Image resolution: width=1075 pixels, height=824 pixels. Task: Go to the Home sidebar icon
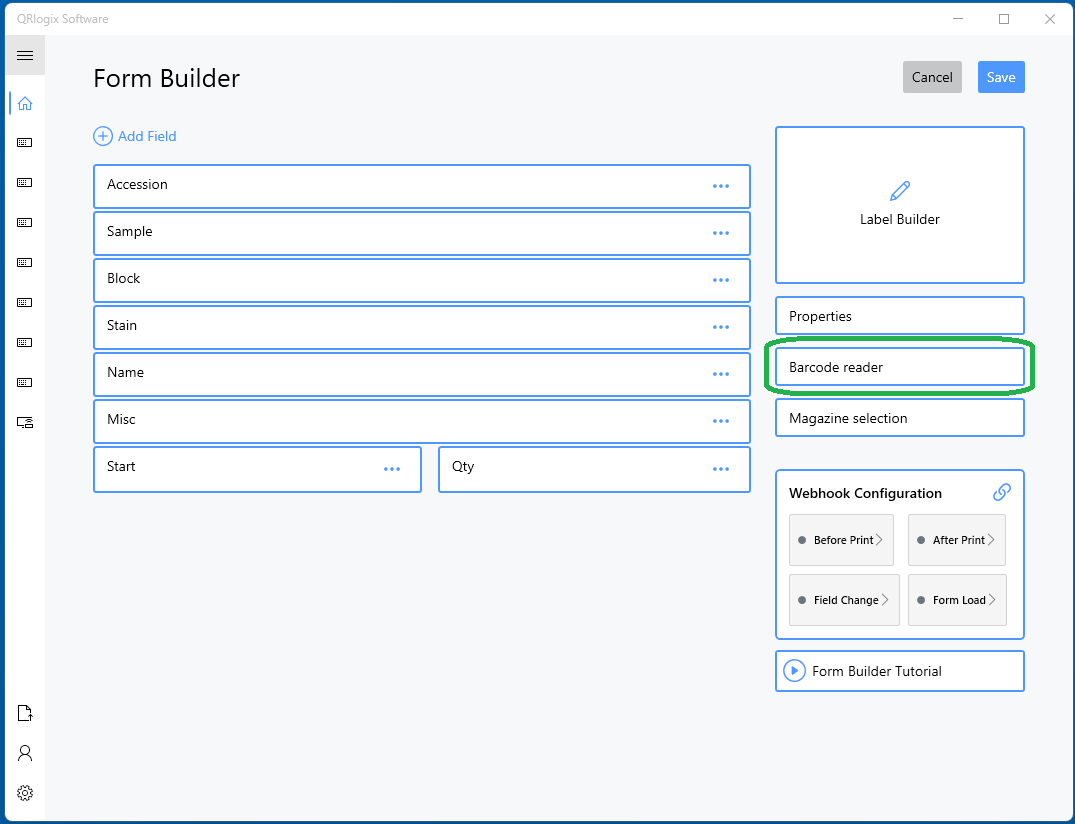tap(25, 103)
